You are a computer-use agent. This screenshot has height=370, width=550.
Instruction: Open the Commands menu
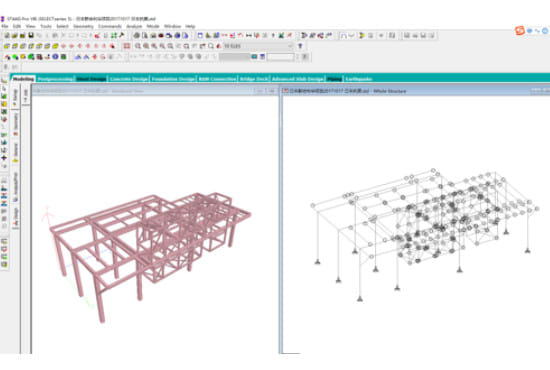[109, 26]
